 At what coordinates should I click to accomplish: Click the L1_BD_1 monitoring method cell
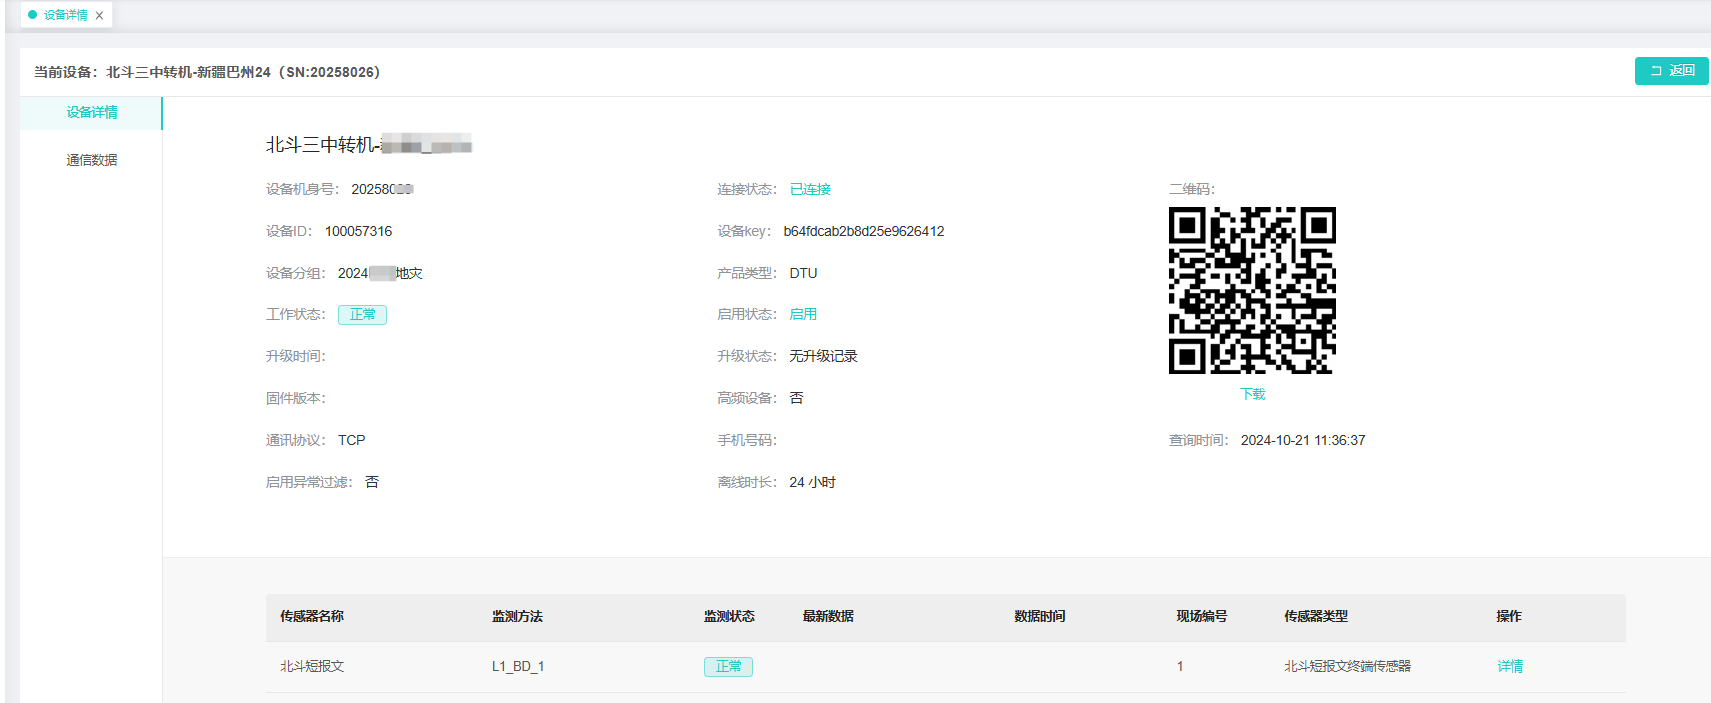(x=518, y=667)
